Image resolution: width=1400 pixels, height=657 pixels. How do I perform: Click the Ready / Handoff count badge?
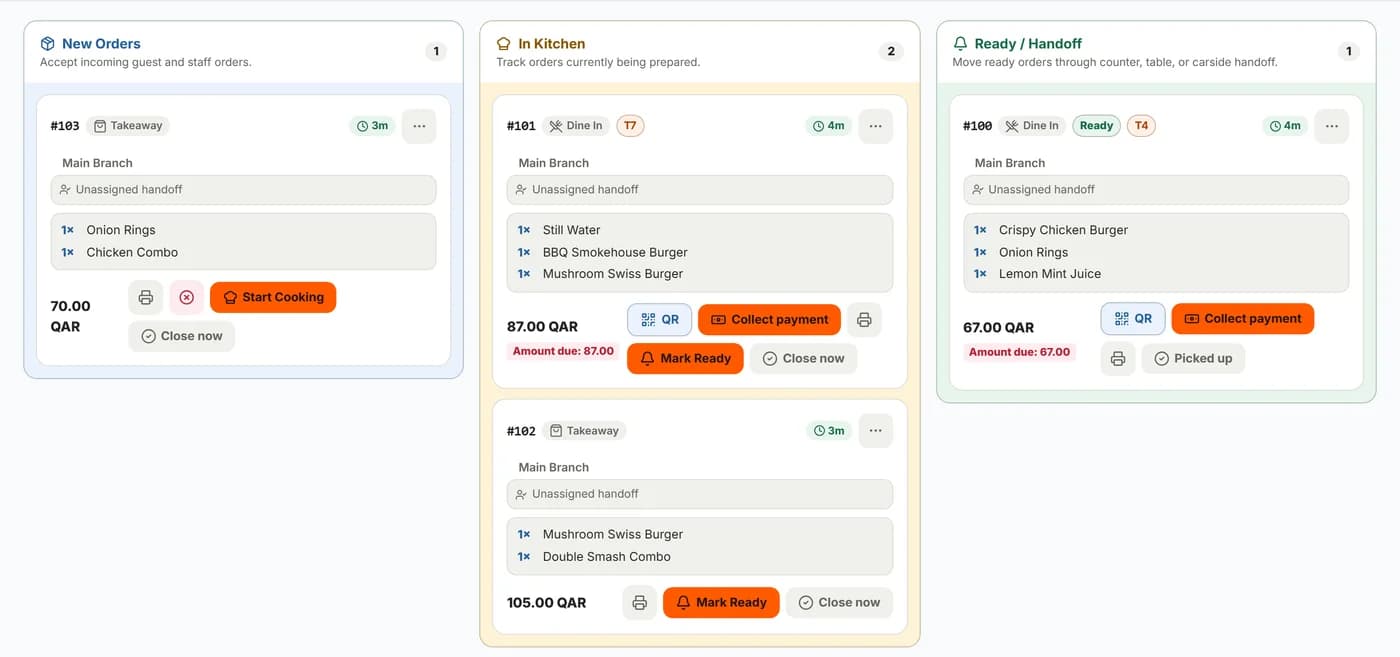(x=1348, y=51)
